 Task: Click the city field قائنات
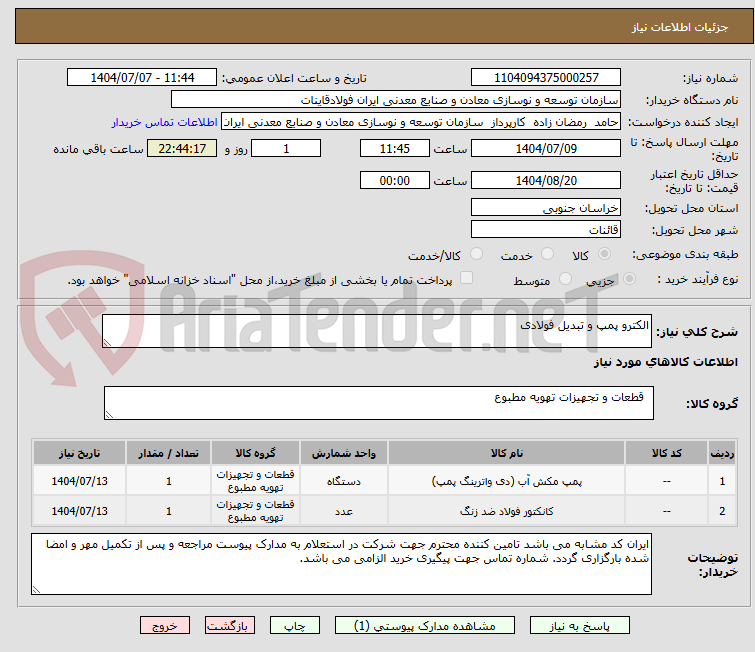(x=546, y=230)
